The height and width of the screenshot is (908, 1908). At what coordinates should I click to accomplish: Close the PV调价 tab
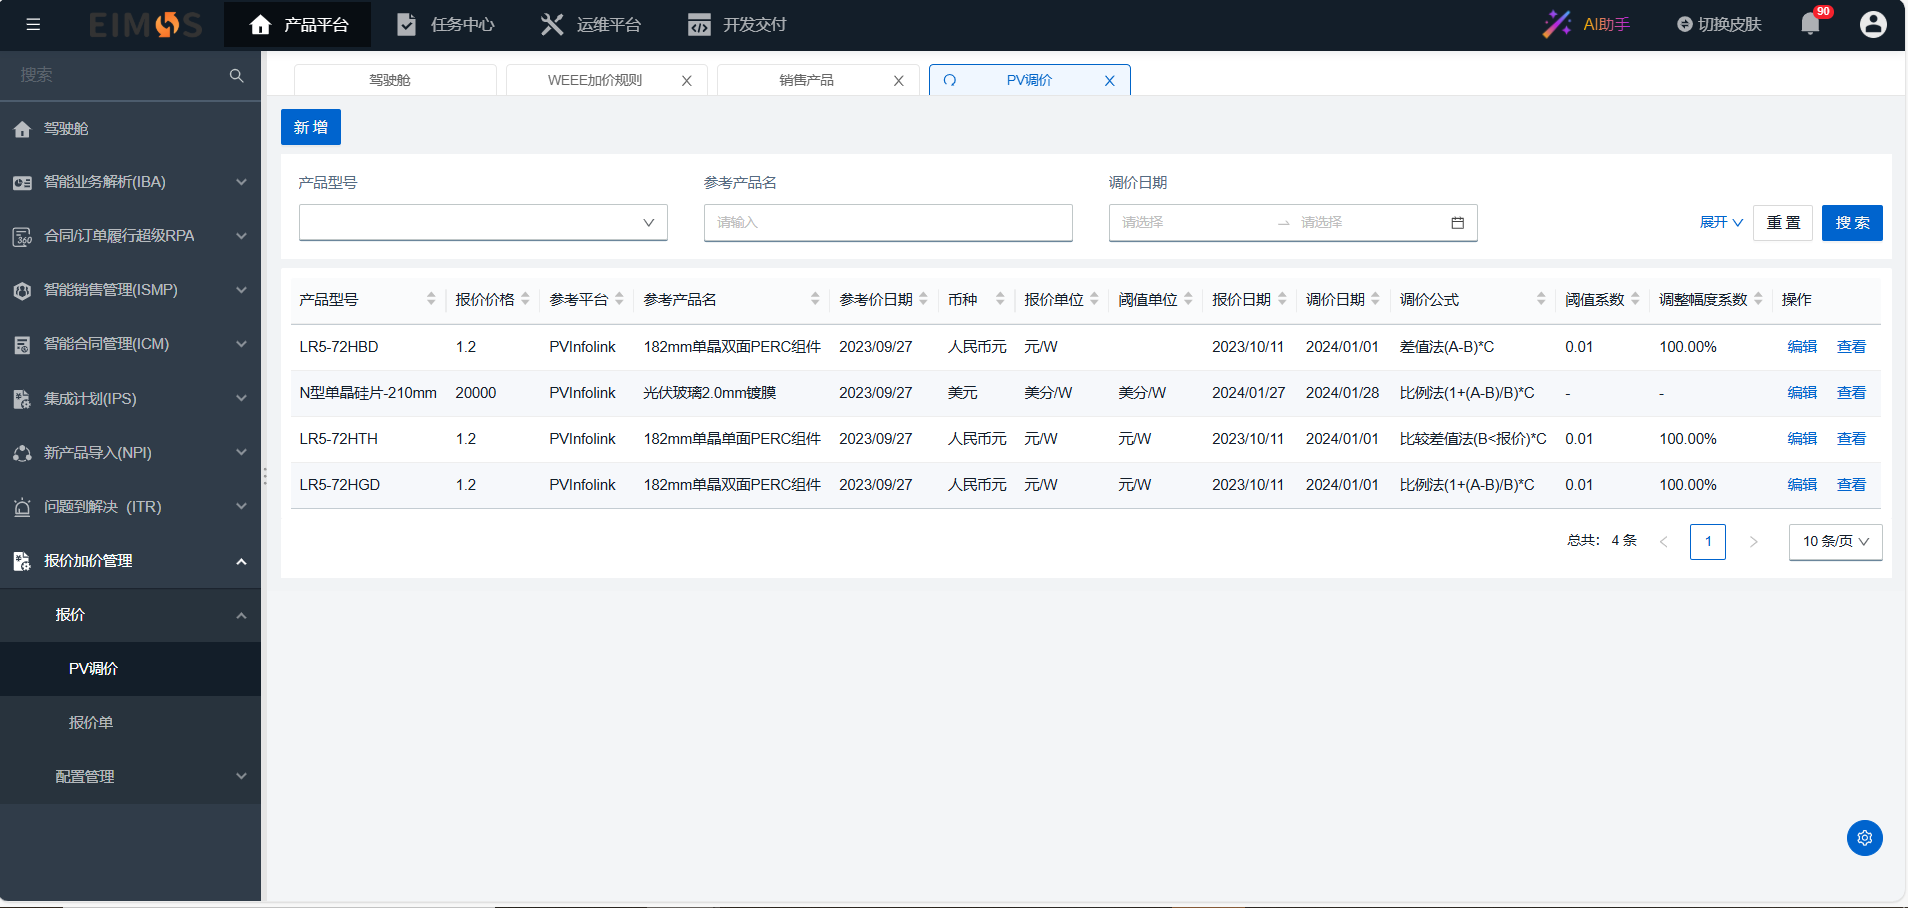[x=1110, y=81]
